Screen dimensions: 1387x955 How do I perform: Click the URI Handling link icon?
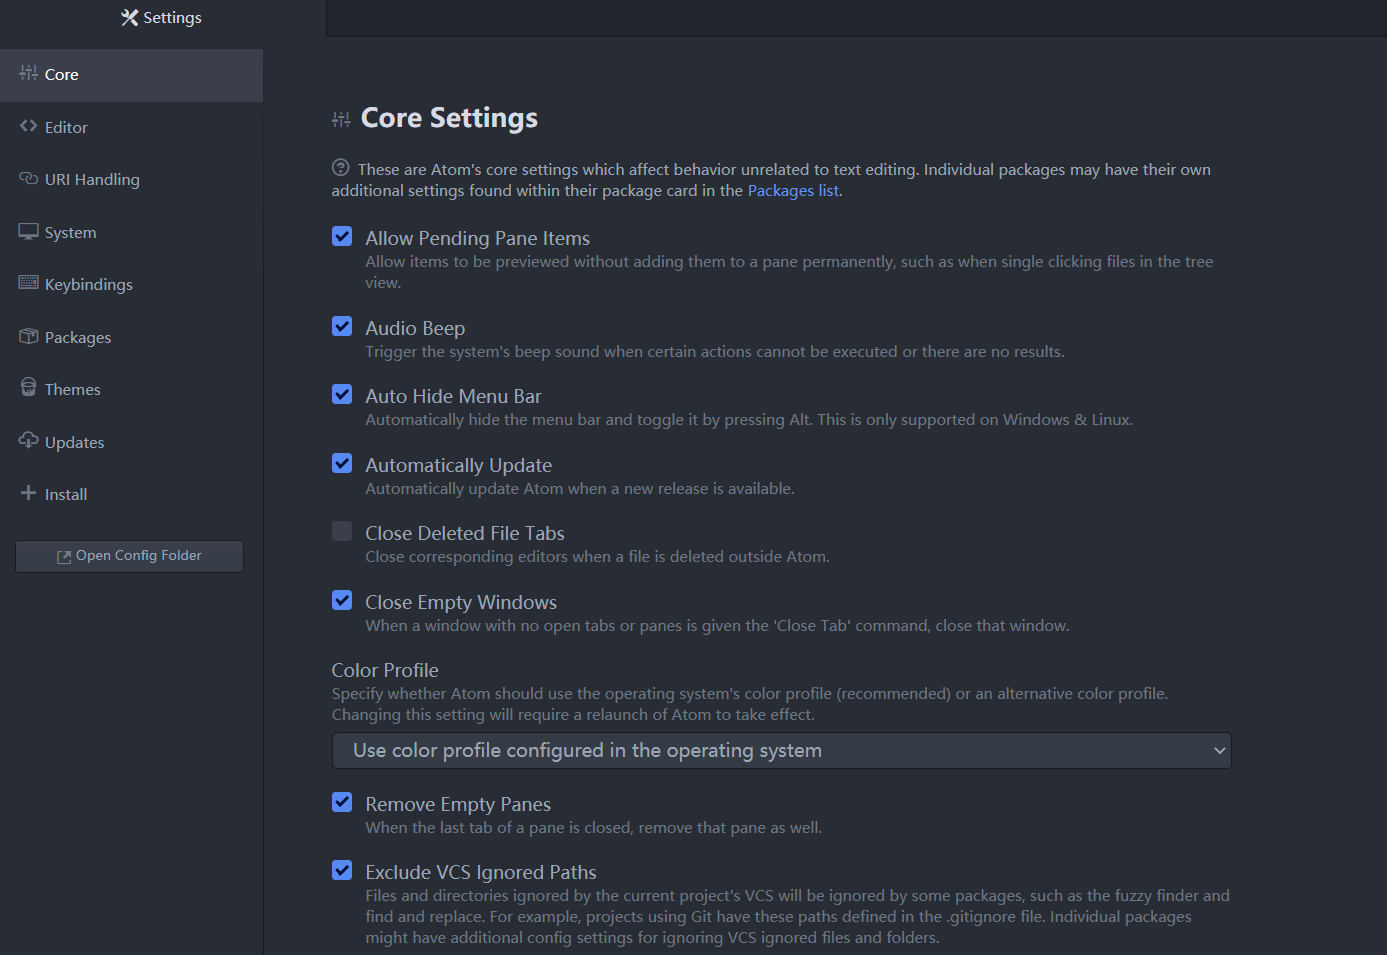[28, 178]
